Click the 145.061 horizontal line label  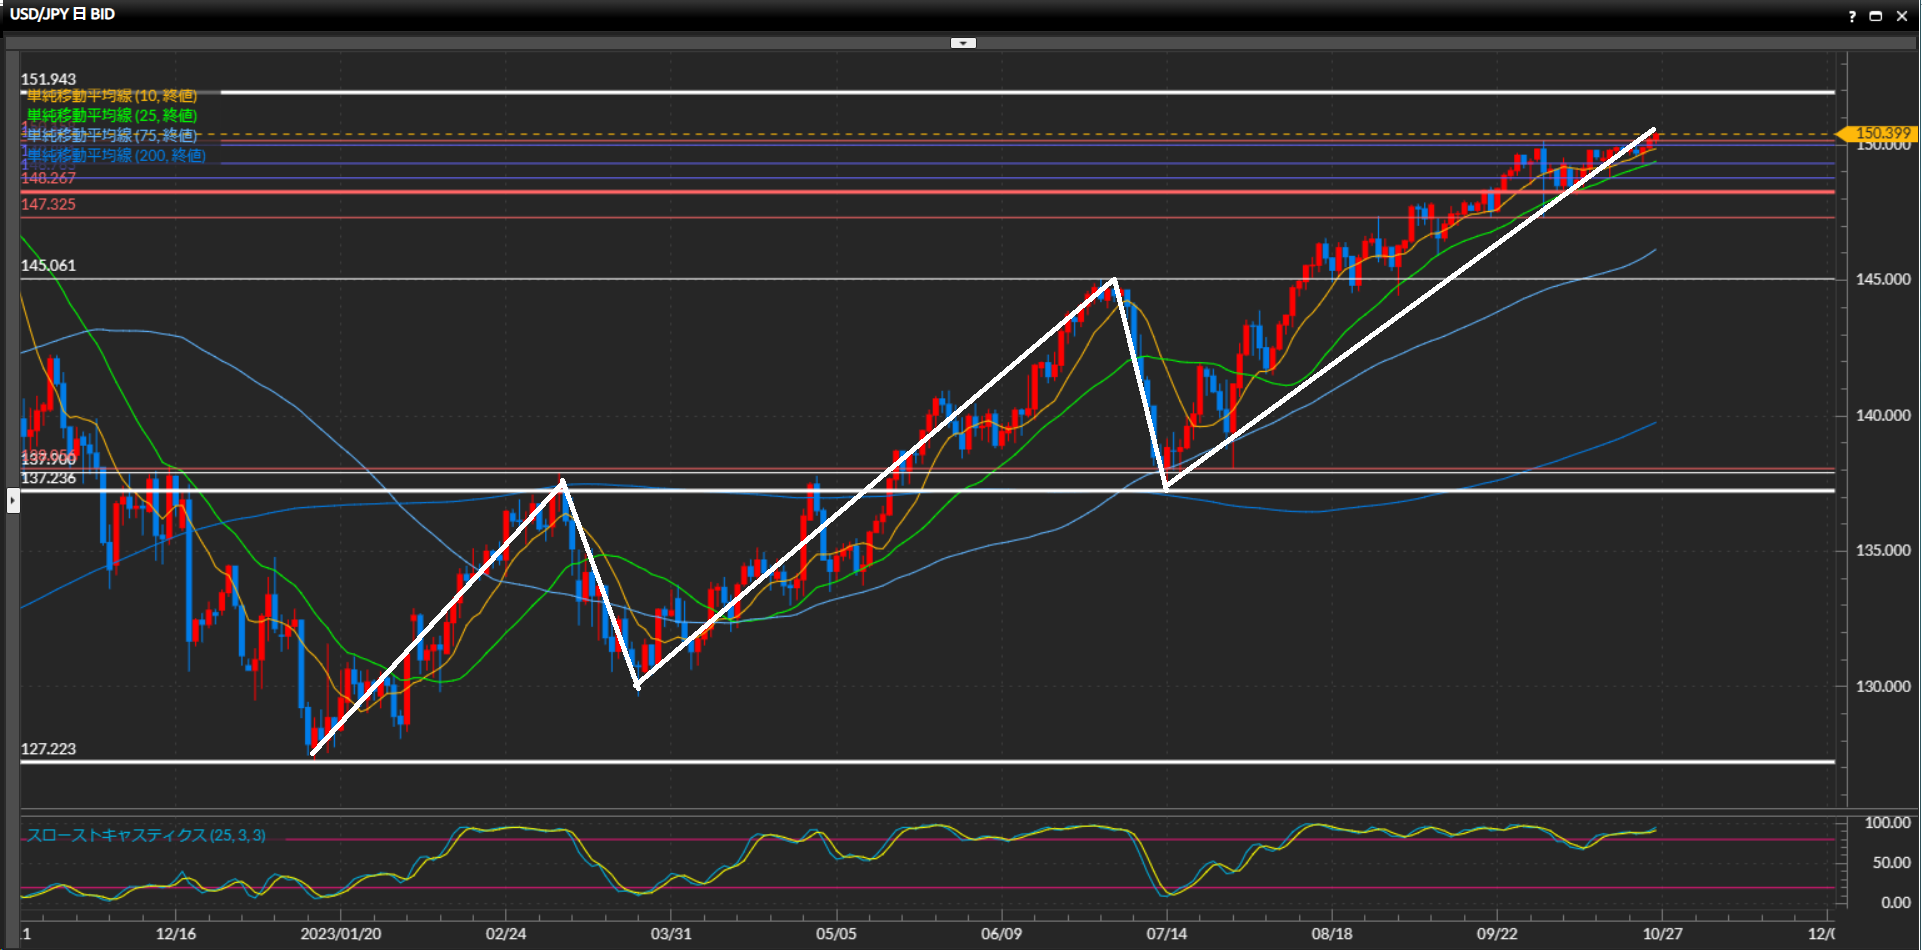tap(48, 265)
